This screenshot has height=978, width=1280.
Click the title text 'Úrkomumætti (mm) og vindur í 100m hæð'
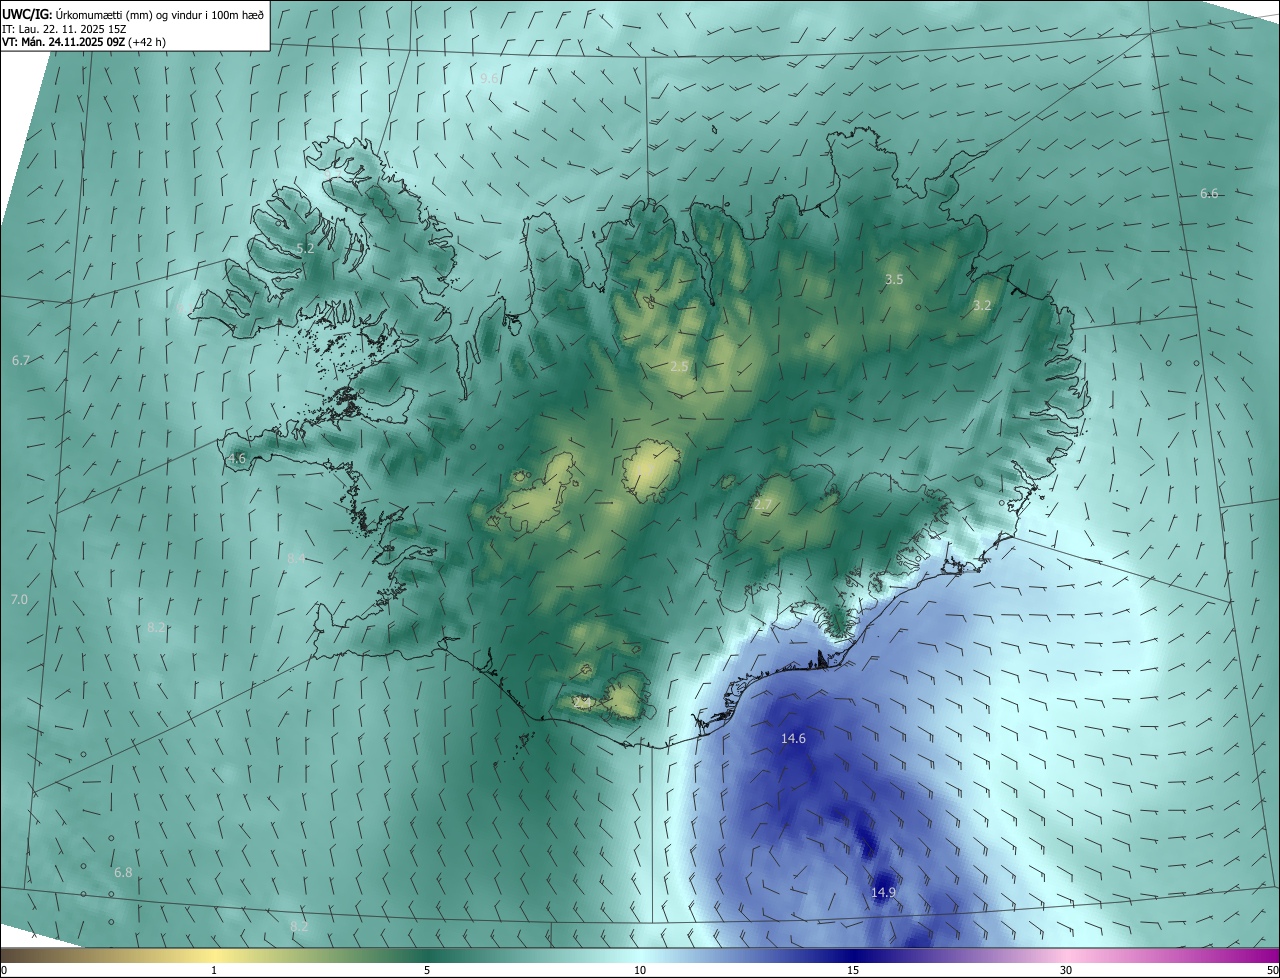coord(159,14)
